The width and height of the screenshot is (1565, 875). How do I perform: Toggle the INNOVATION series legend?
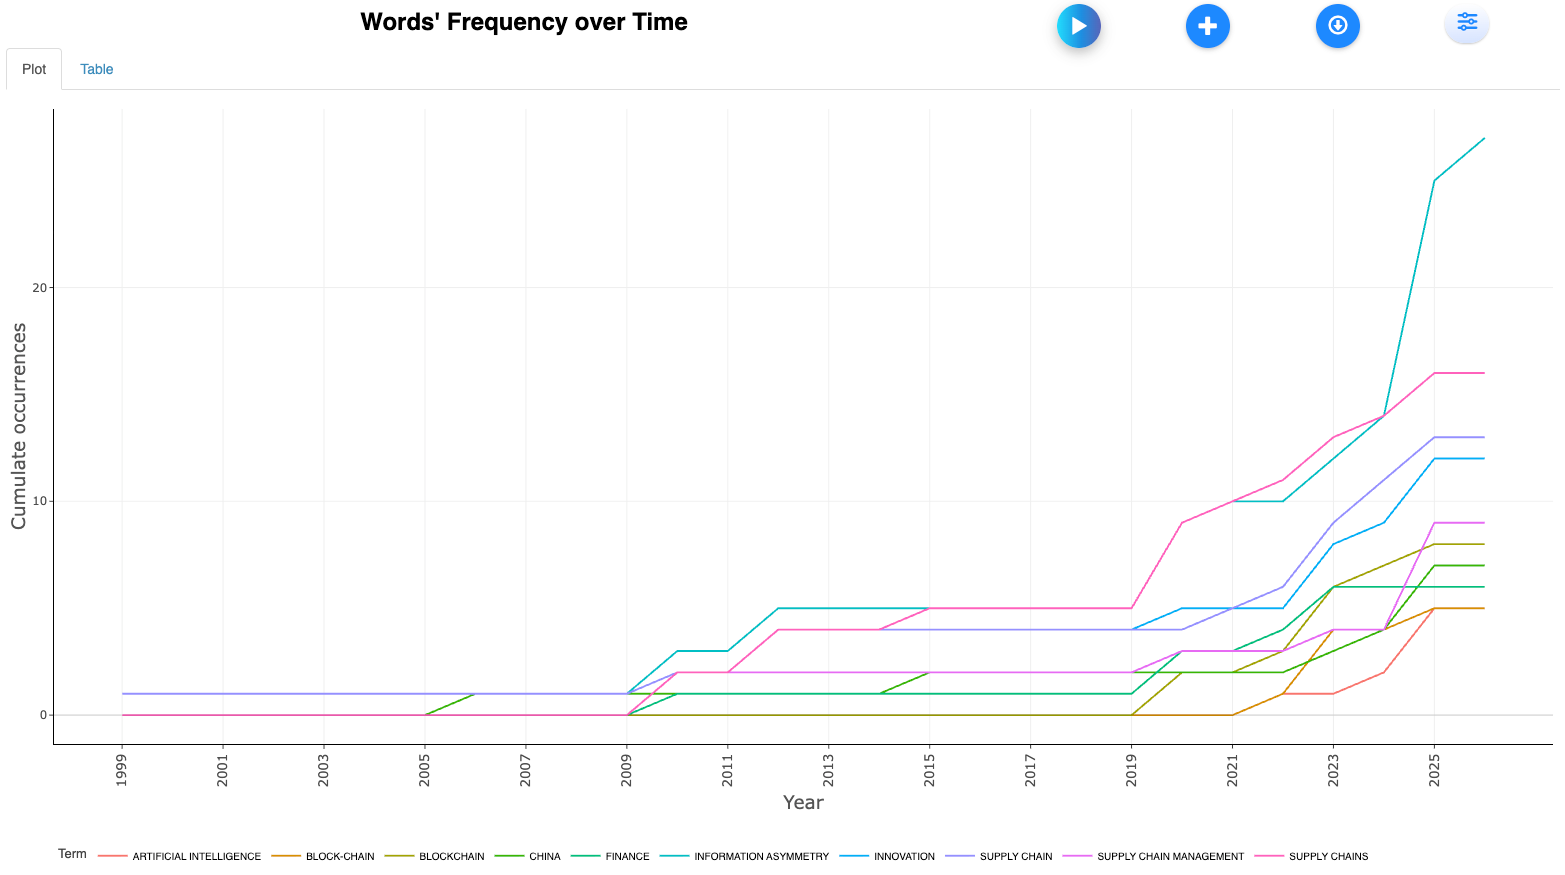coord(904,857)
